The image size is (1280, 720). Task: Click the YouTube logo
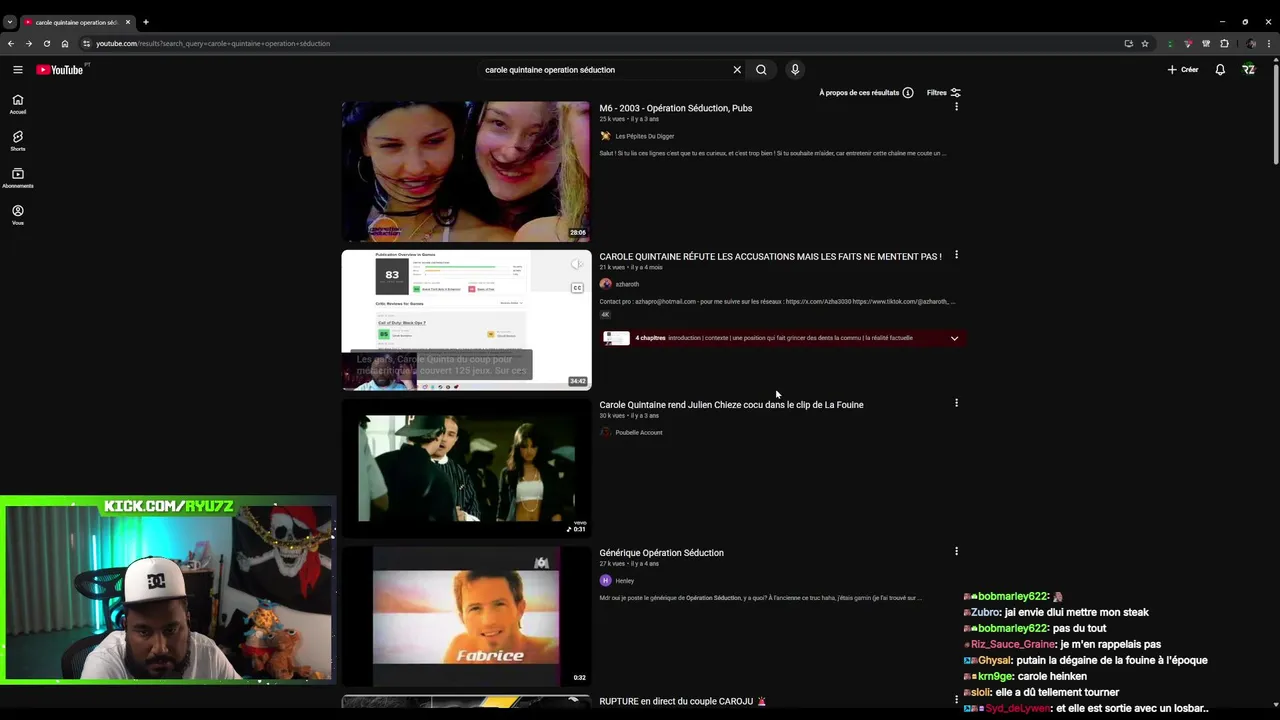pyautogui.click(x=60, y=70)
